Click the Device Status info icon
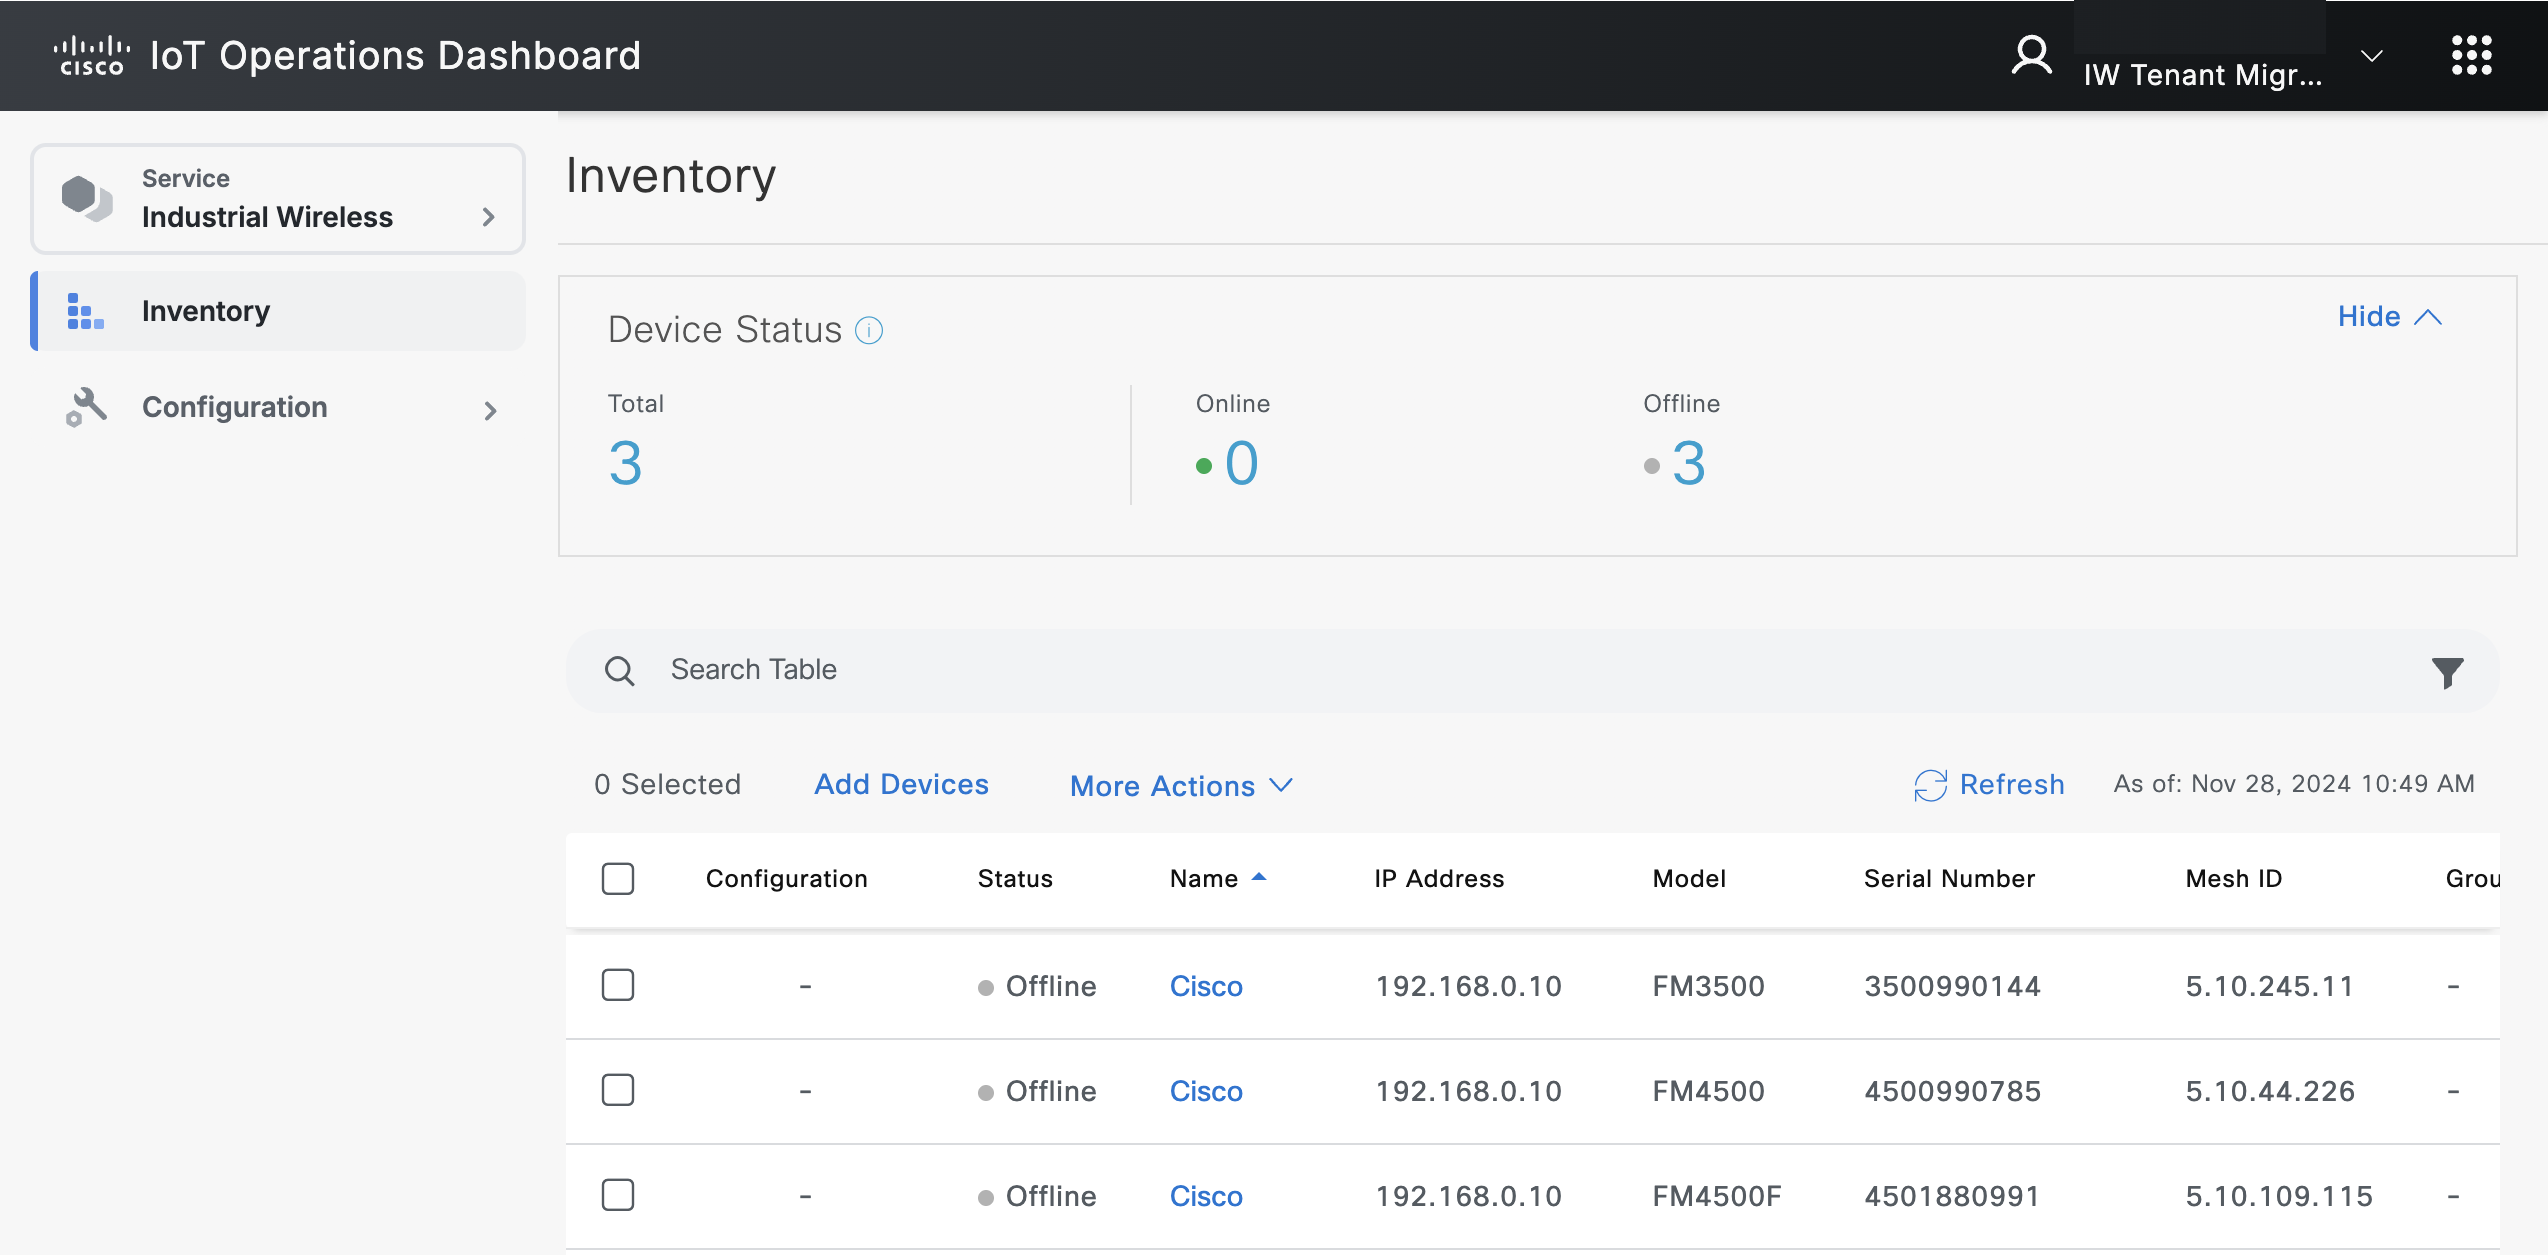 (x=869, y=330)
